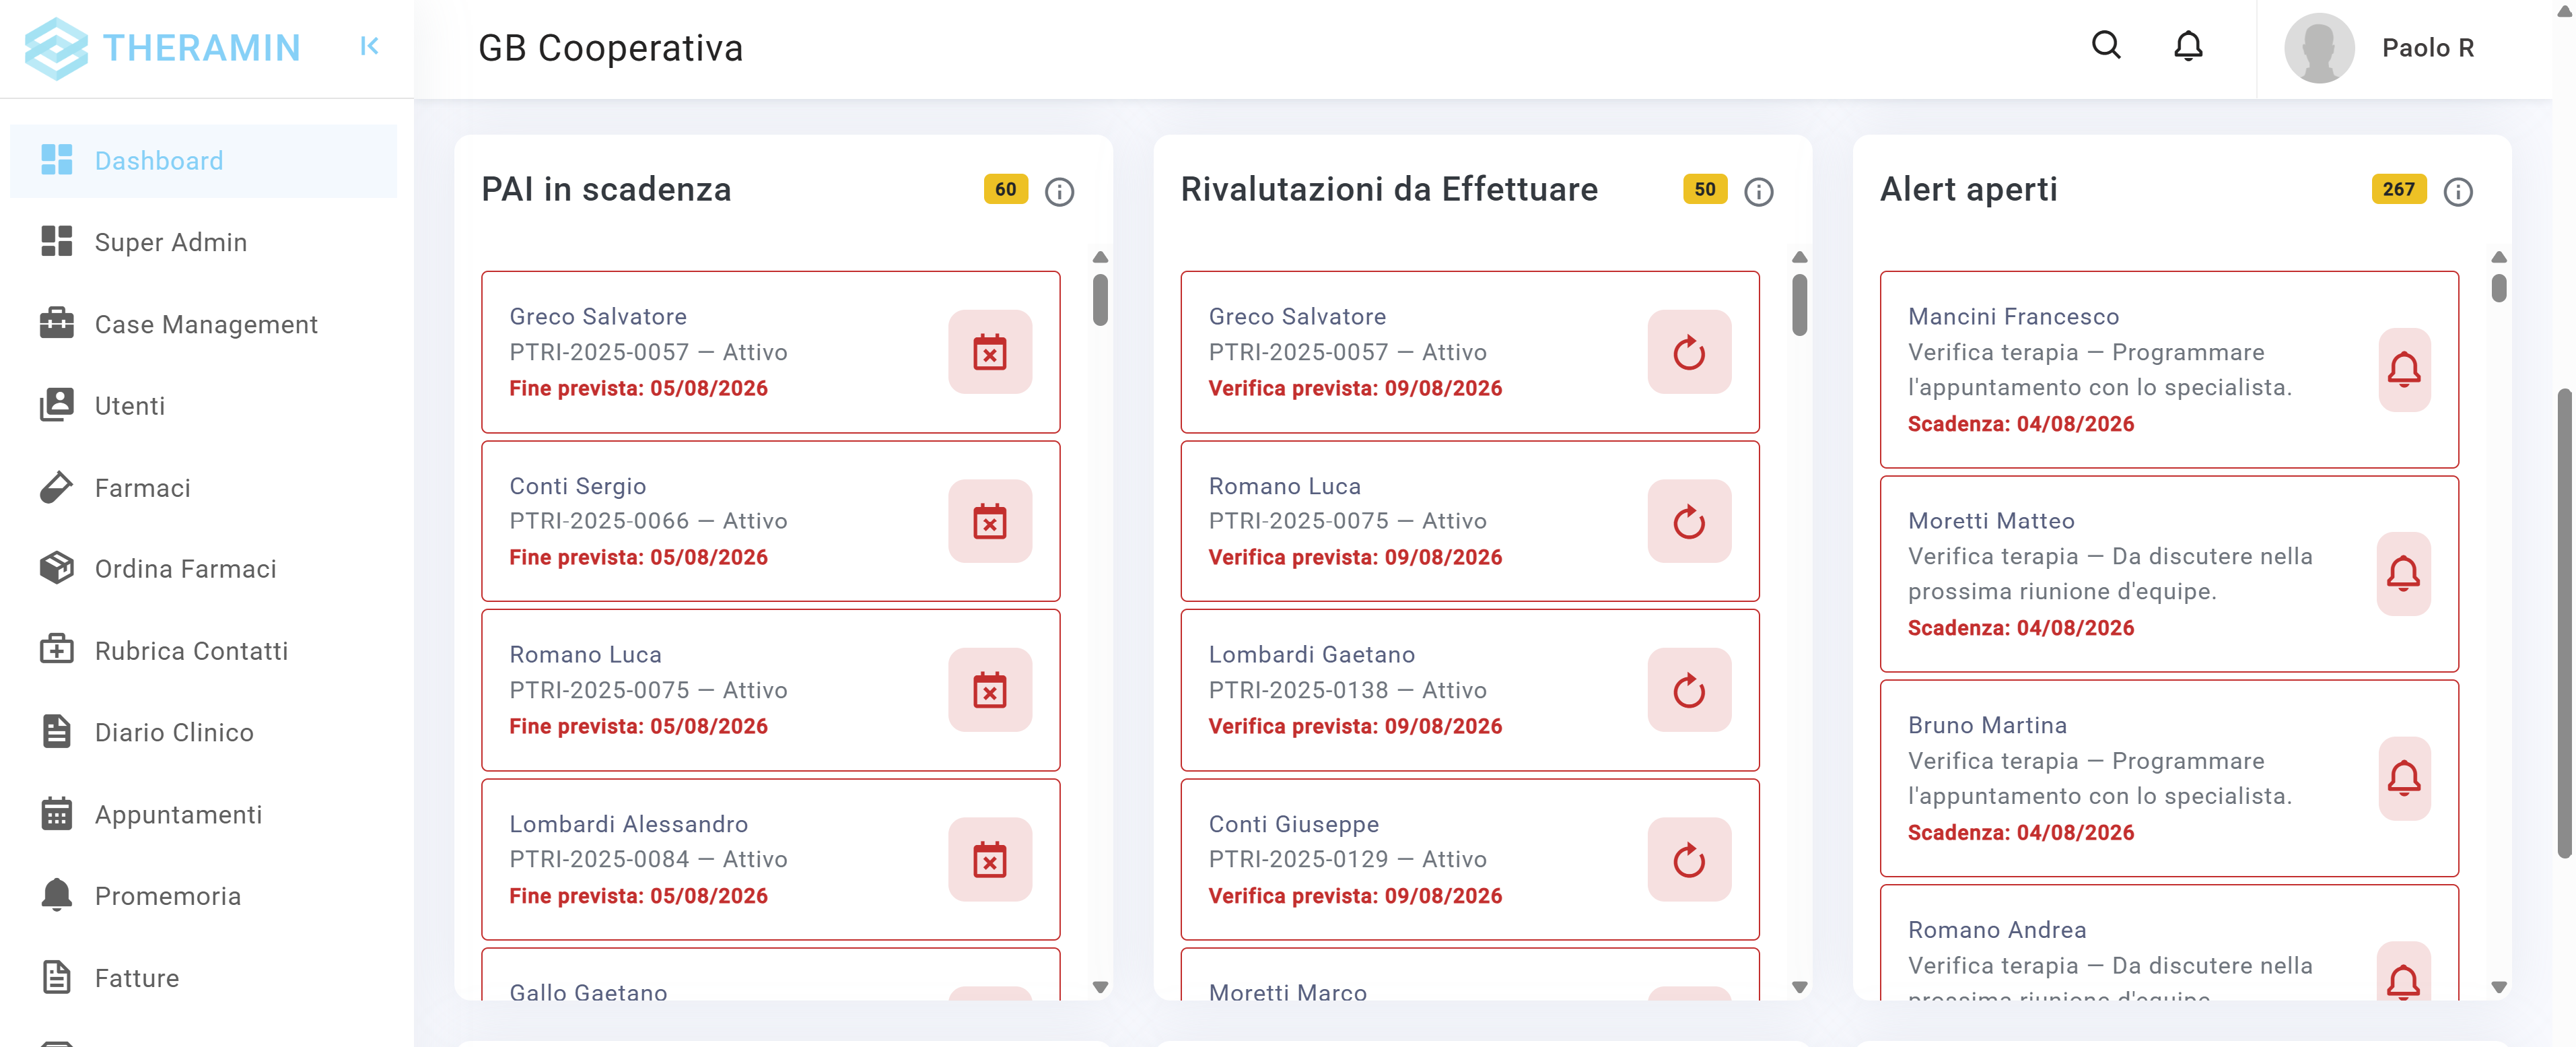The height and width of the screenshot is (1047, 2576).
Task: Open Super Admin section
Action: 203,242
